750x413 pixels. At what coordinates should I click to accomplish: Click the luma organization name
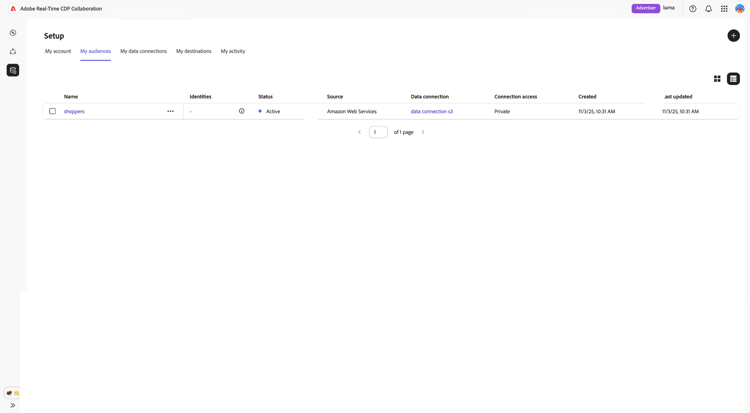click(x=669, y=8)
